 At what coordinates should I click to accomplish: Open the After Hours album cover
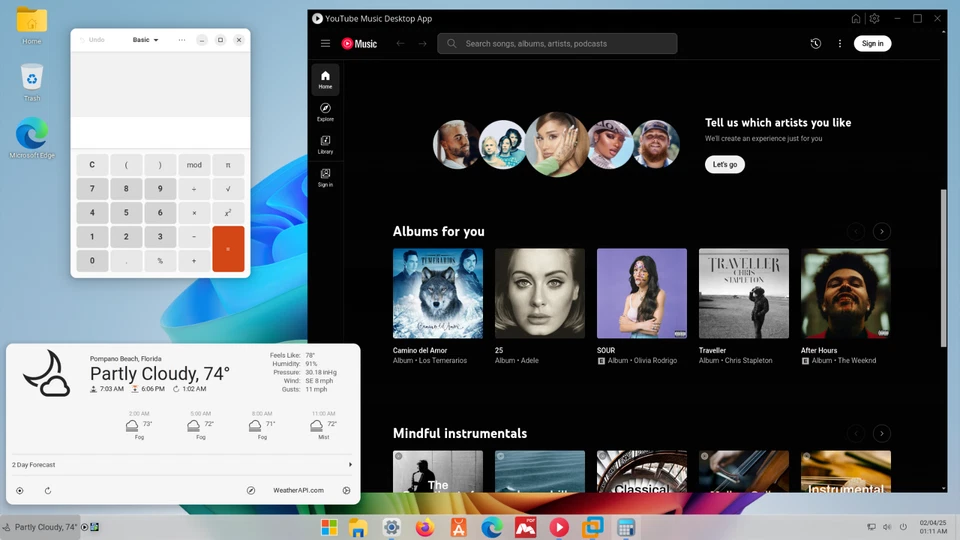pos(846,293)
